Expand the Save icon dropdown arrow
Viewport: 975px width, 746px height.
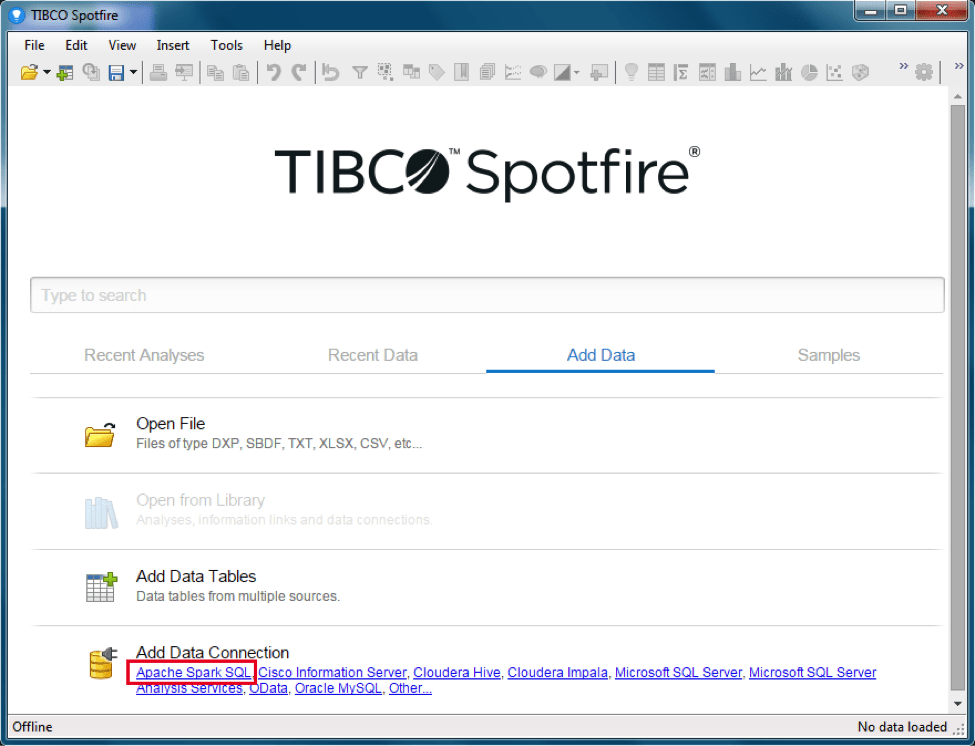pos(133,73)
